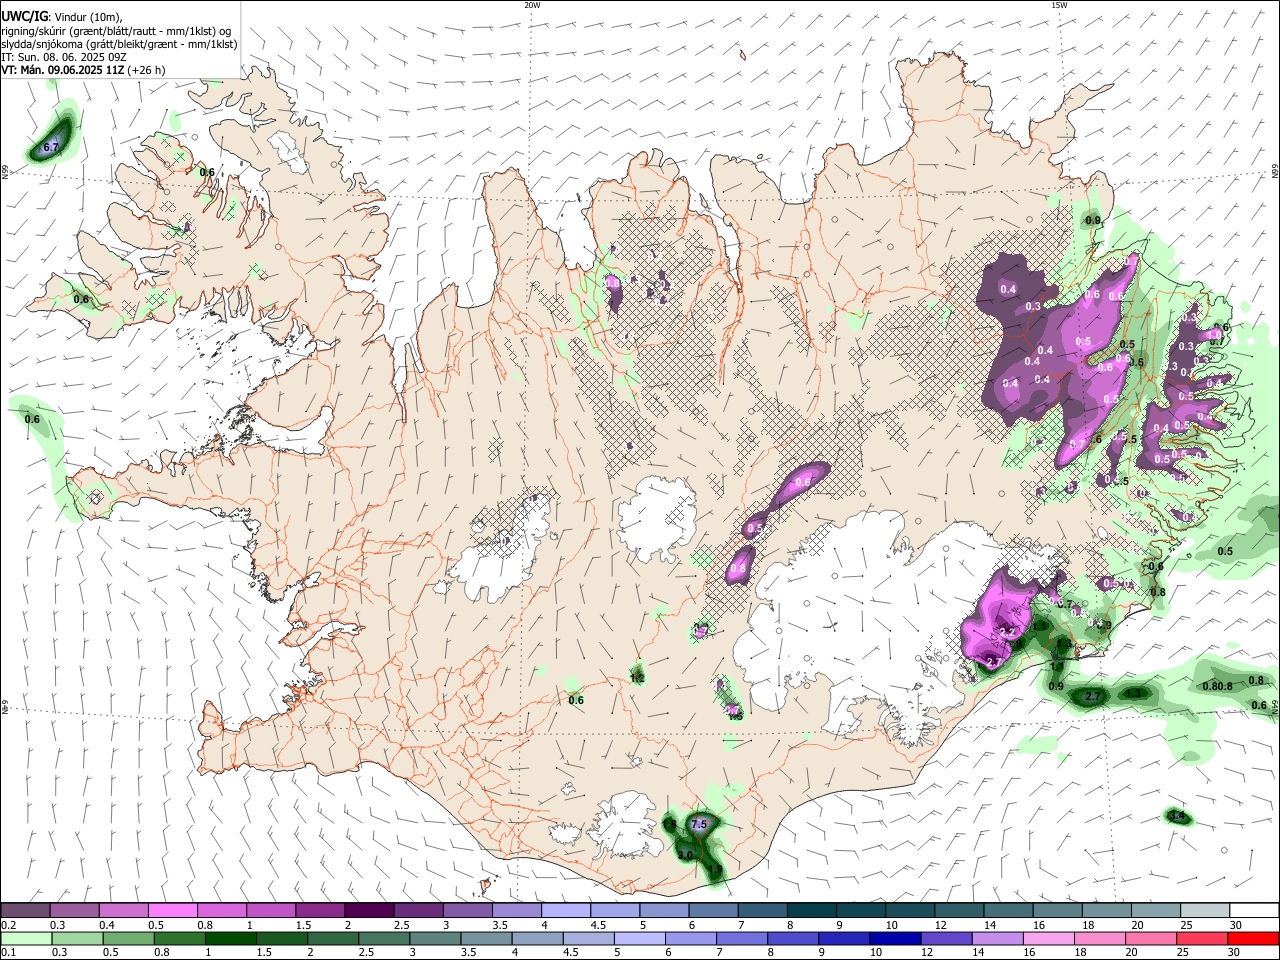Click the 1.3 value in the offshore green patch
Screen dimensions: 1280x960
pos(1133,693)
